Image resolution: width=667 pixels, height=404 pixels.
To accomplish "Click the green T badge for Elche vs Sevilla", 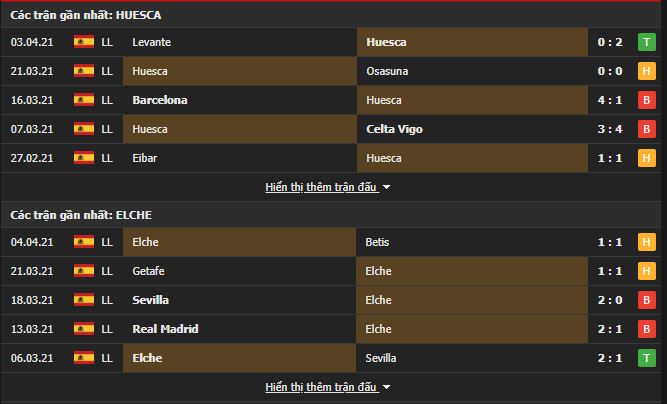I will pyautogui.click(x=647, y=358).
